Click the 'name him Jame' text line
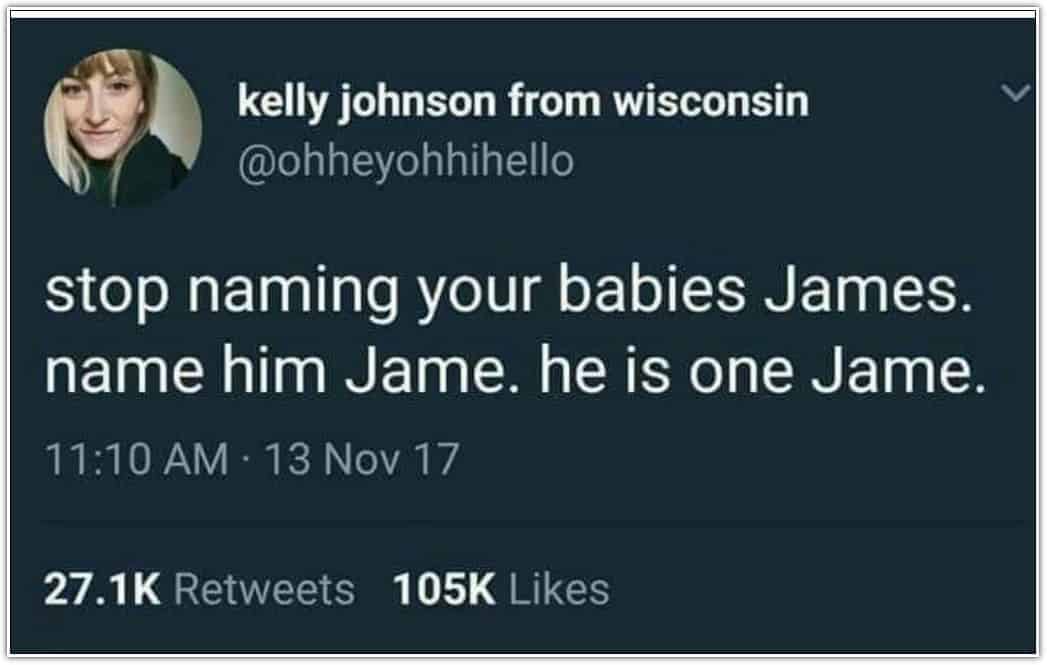This screenshot has width=1047, height=665. click(515, 371)
